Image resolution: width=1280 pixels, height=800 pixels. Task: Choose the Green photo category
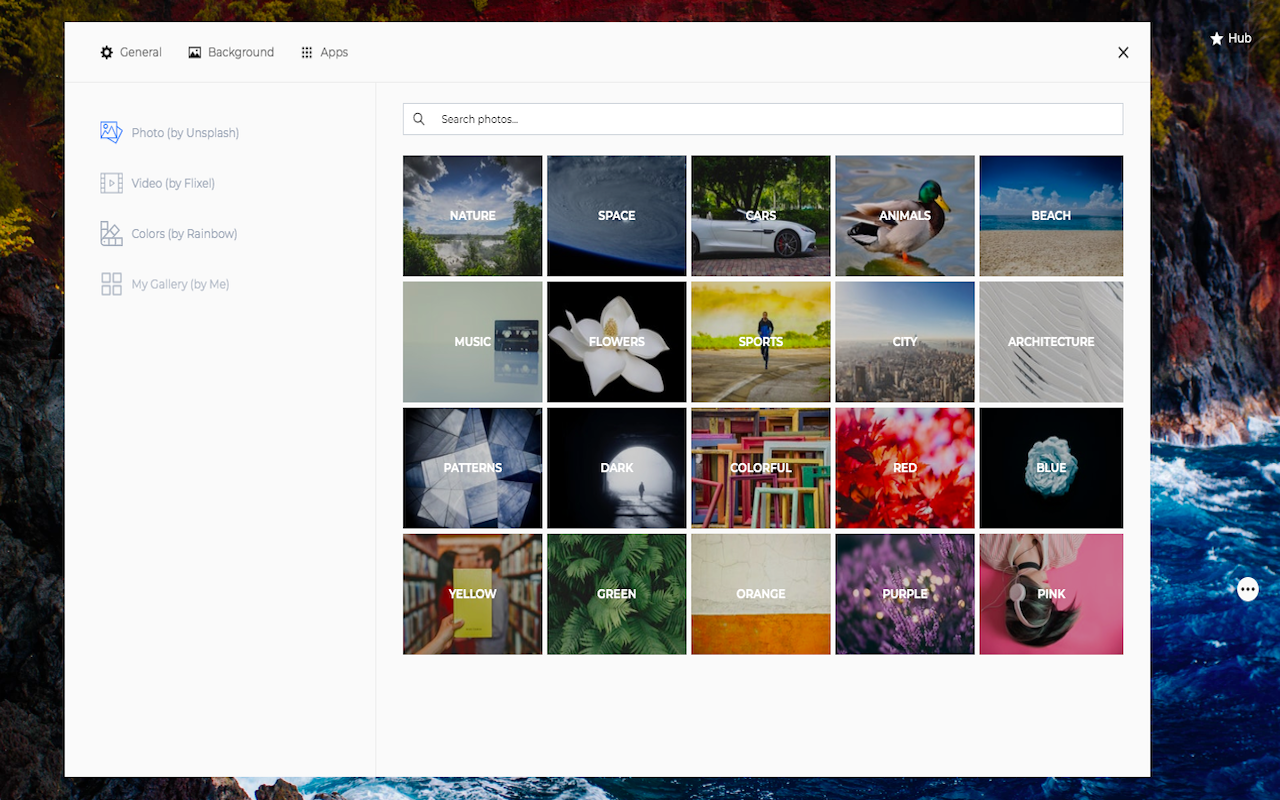[x=617, y=594]
